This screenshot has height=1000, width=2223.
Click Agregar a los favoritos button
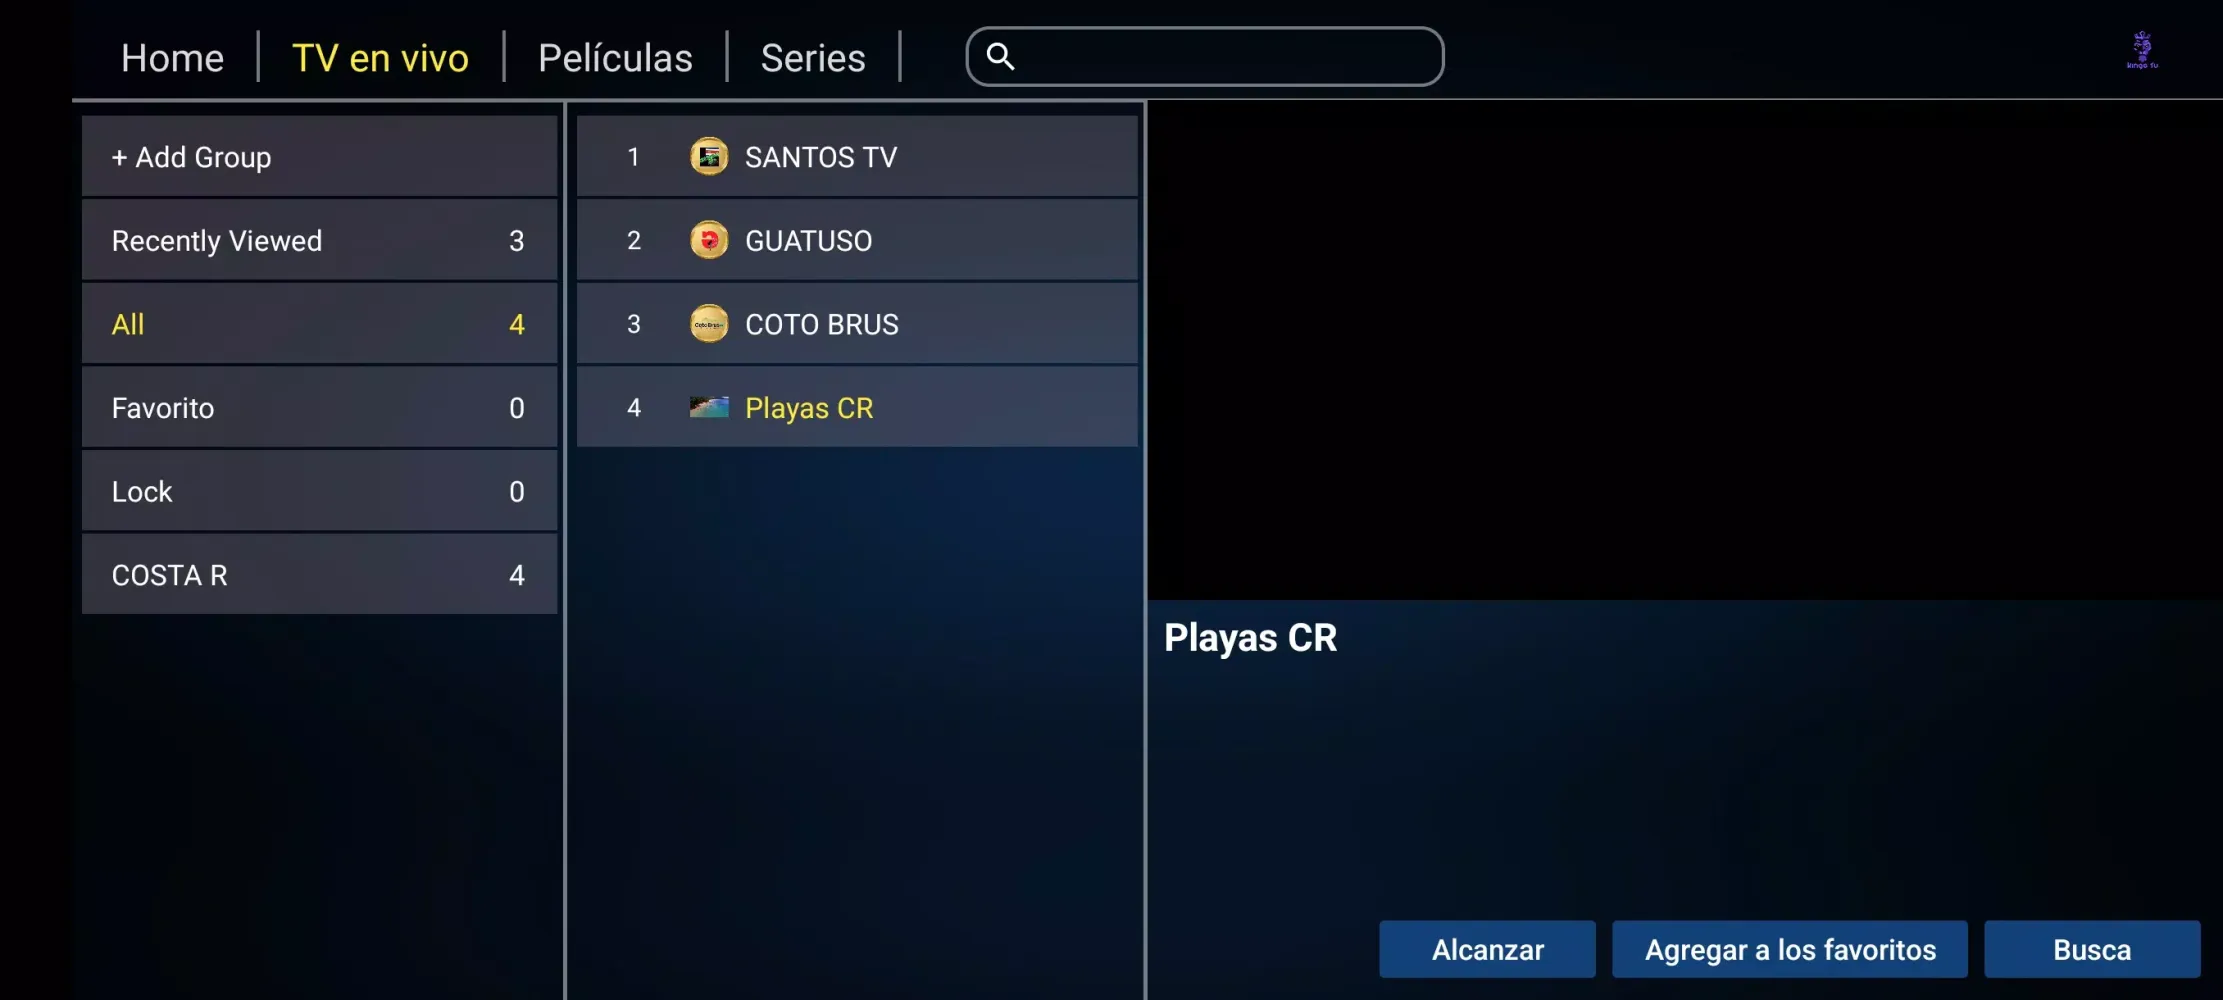(x=1790, y=949)
